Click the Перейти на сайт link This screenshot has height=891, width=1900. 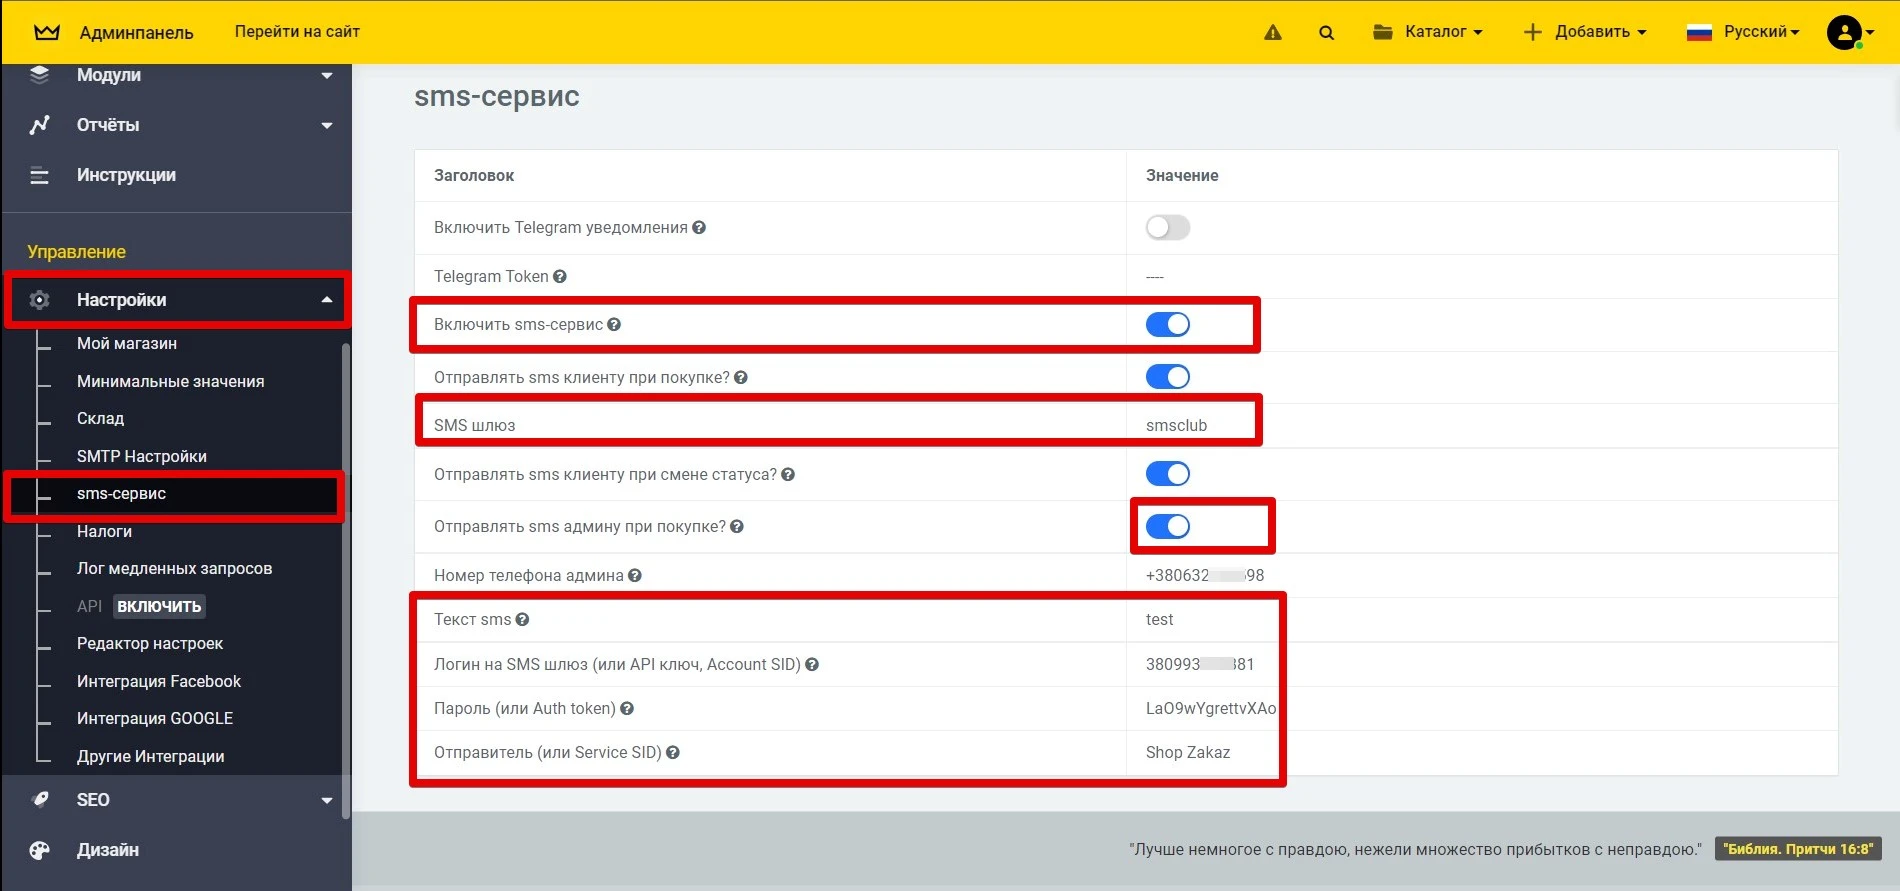coord(297,32)
